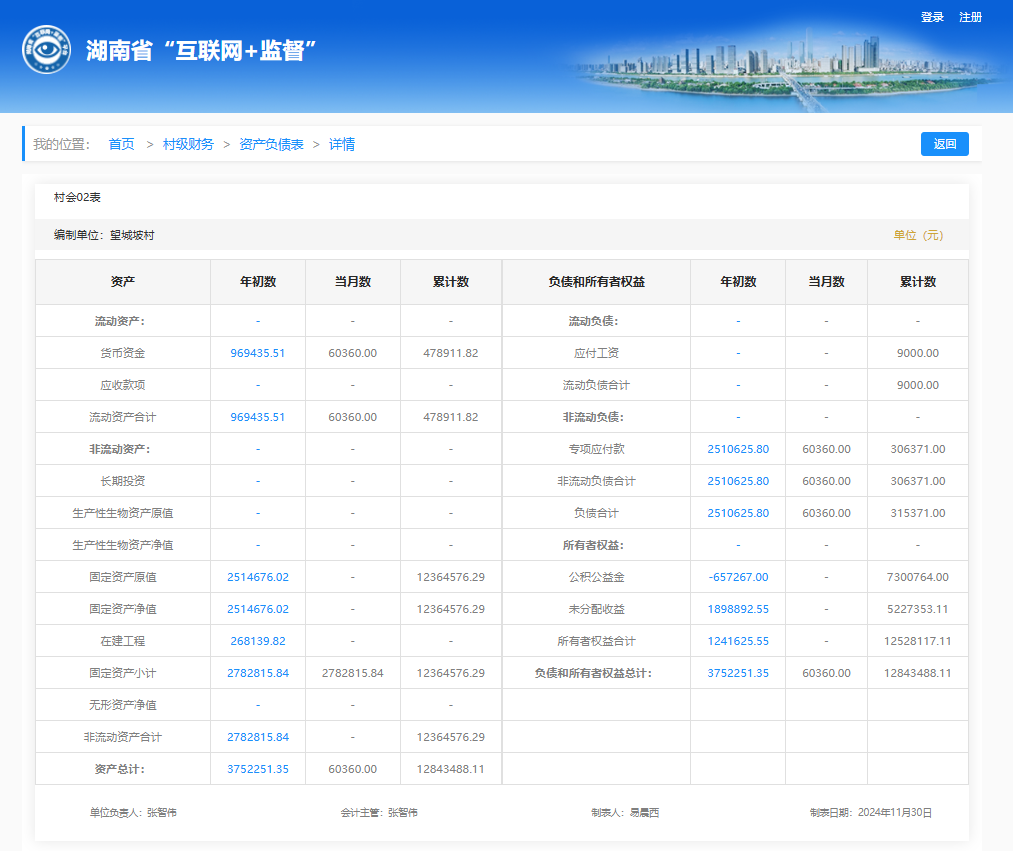The image size is (1013, 851).
Task: Select 流动负债合计 row label
Action: pos(596,385)
